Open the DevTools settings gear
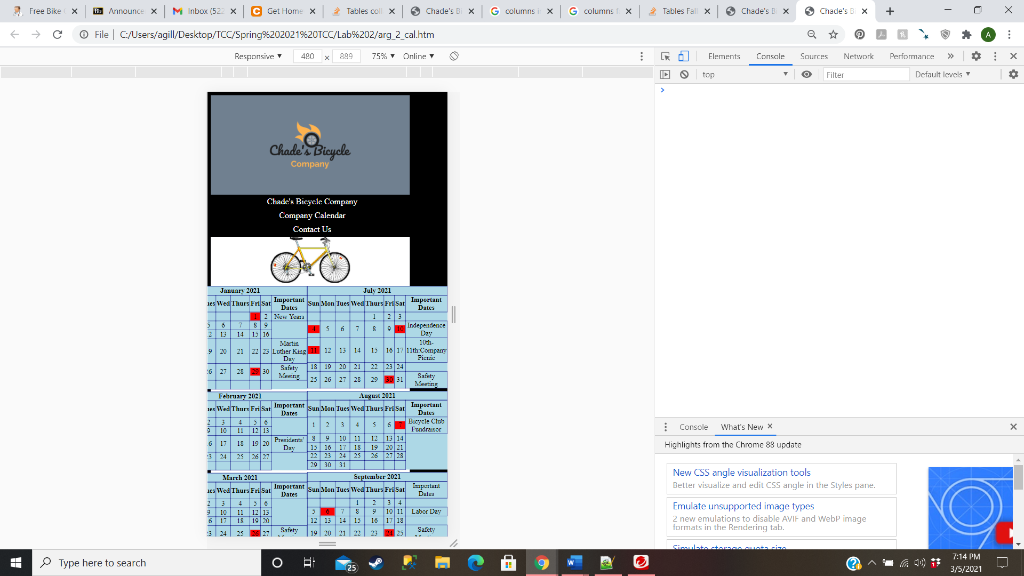 pos(975,56)
